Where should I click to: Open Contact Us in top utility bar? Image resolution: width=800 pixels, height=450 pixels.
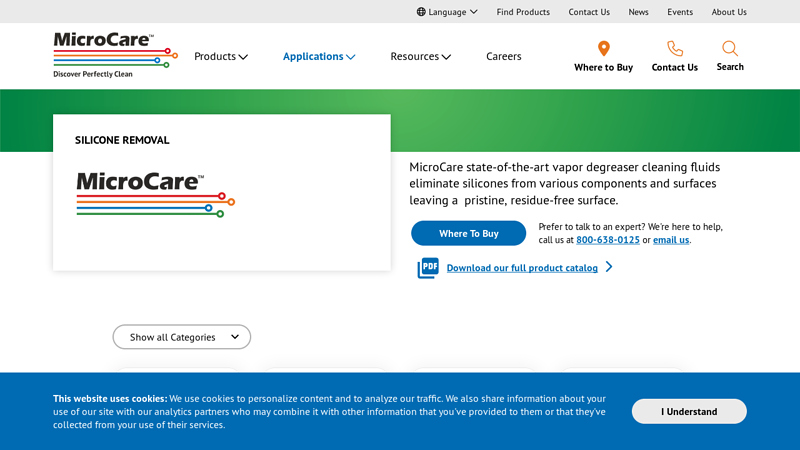589,12
